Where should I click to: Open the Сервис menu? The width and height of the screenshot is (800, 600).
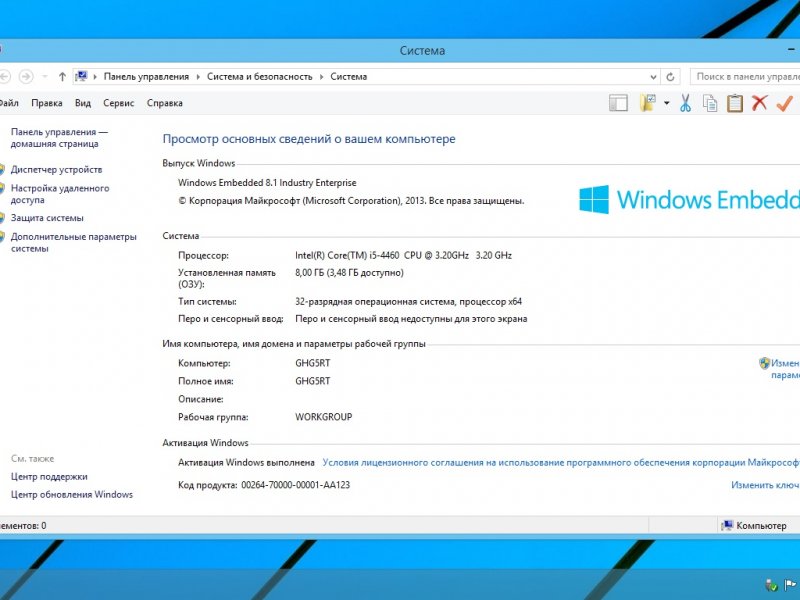tap(118, 103)
